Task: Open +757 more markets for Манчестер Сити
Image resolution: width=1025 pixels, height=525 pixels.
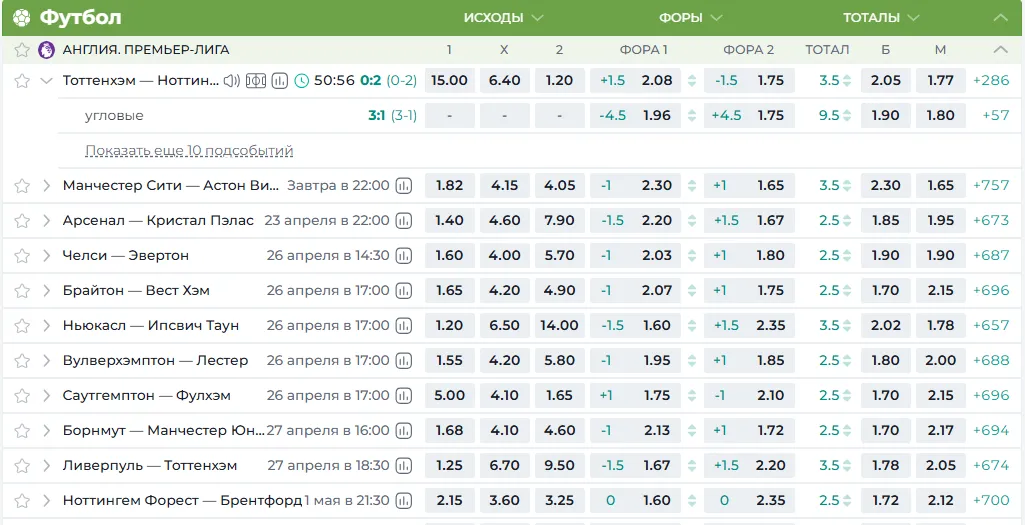Action: click(x=991, y=185)
